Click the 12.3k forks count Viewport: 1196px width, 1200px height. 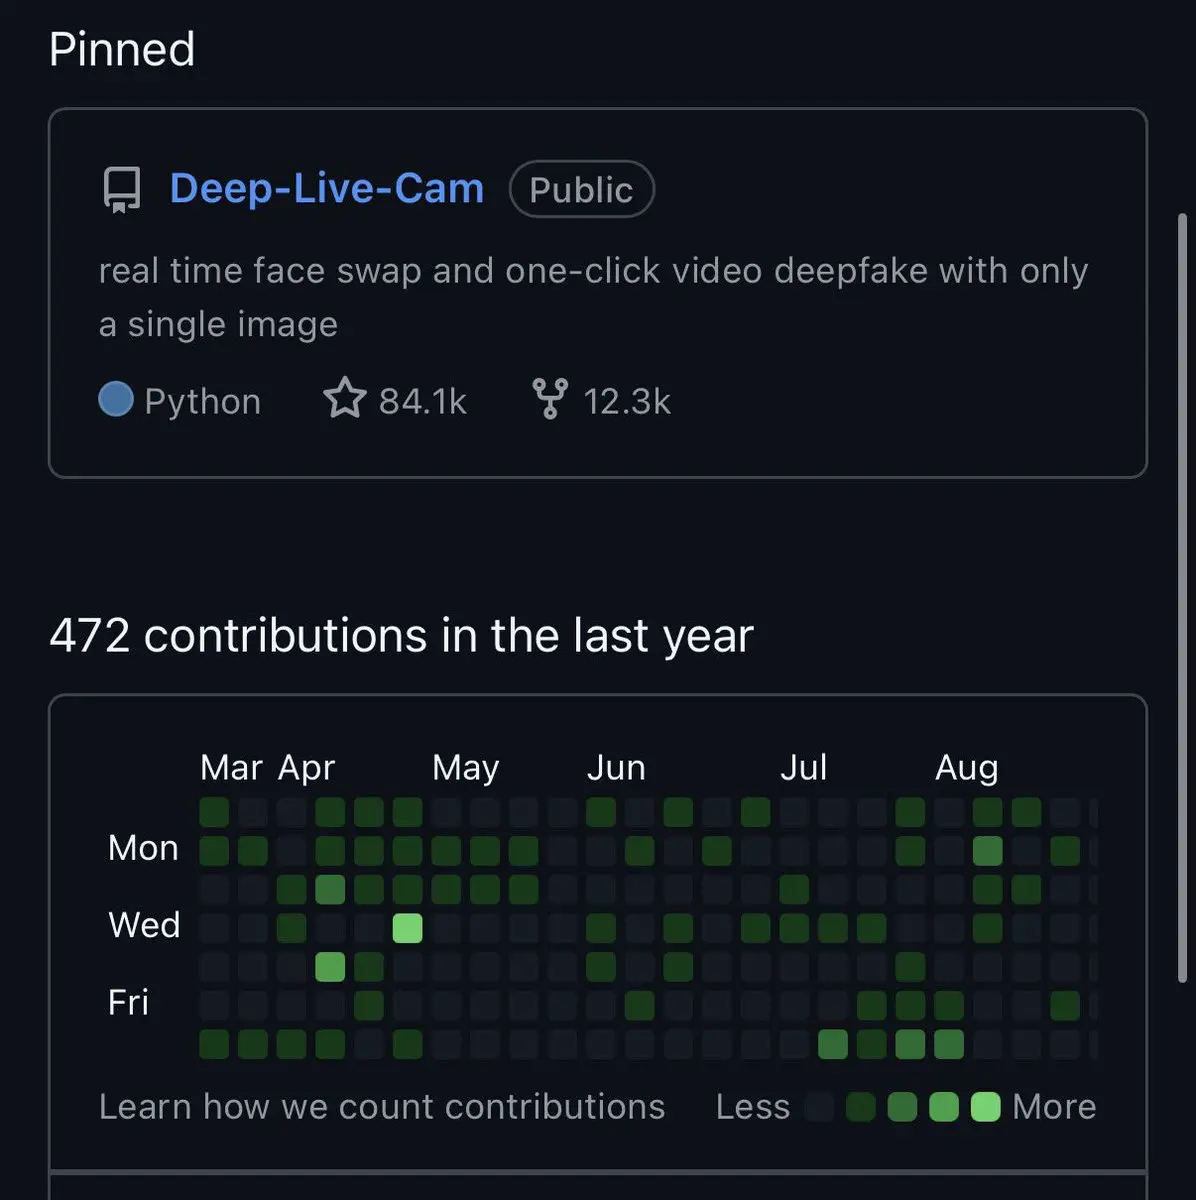click(627, 401)
